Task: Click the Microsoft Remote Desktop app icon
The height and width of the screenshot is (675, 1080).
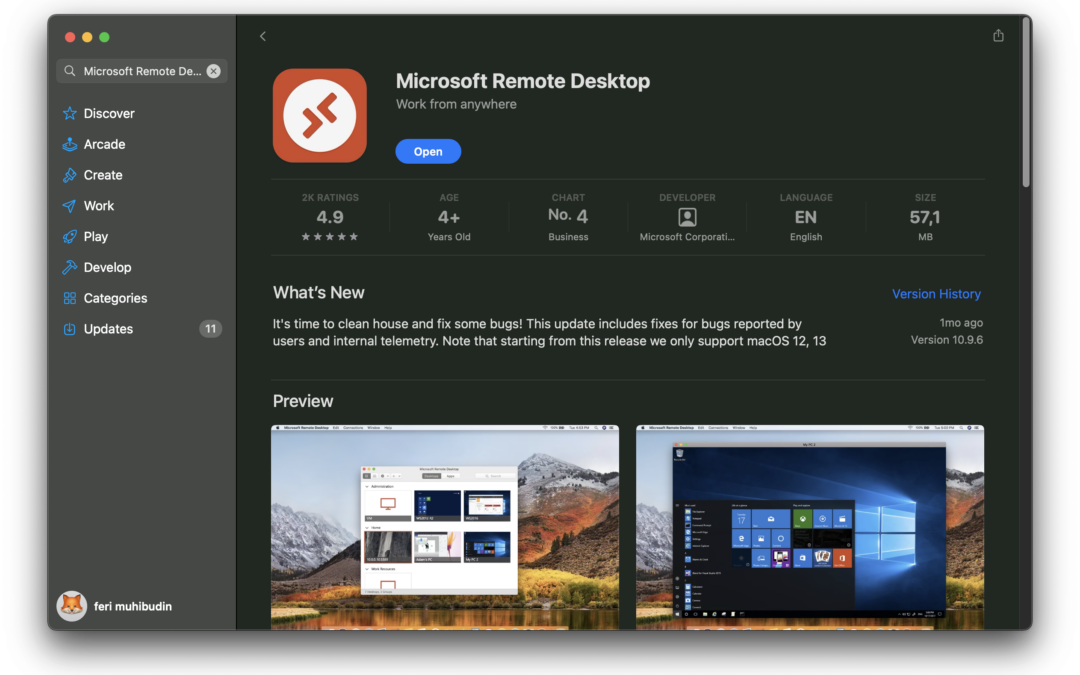Action: coord(320,116)
